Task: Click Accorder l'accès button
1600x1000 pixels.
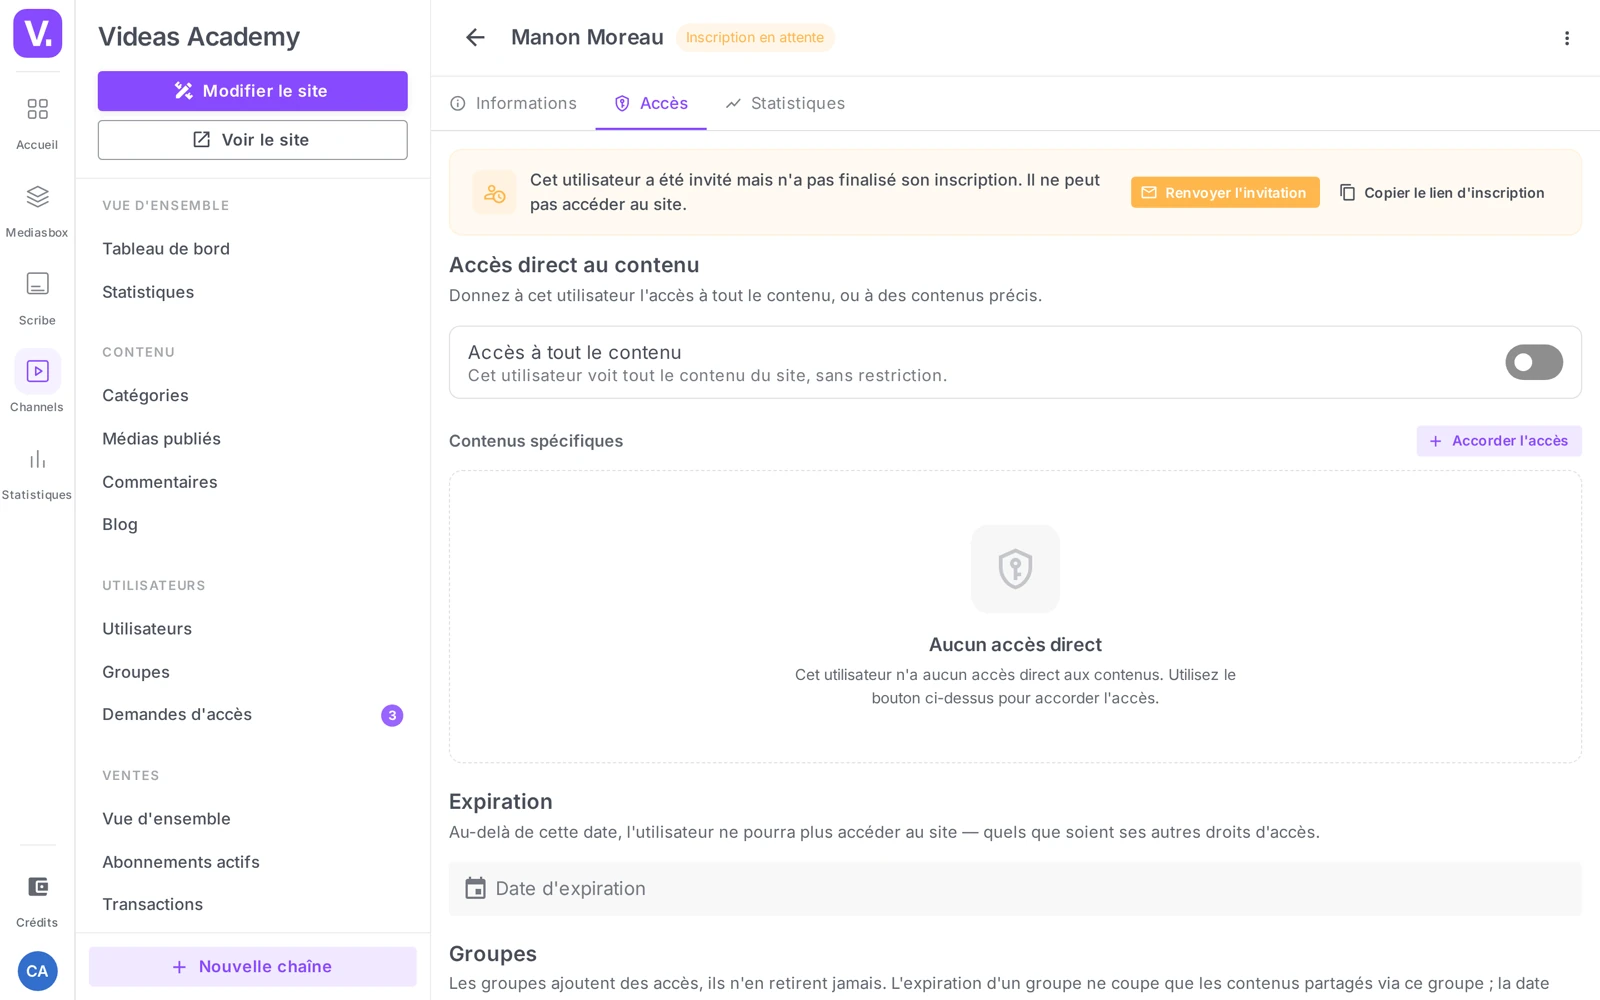Action: [1499, 441]
